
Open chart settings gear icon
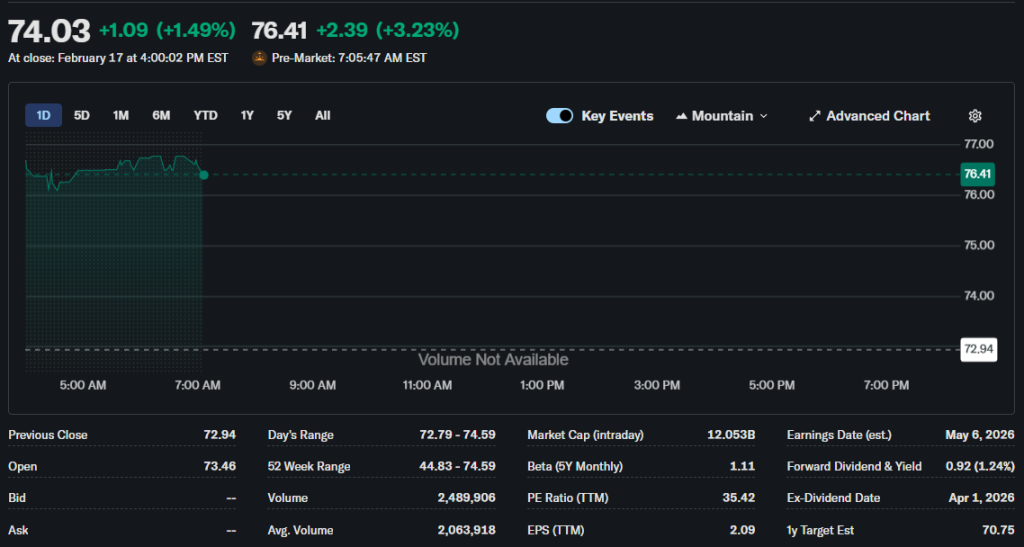pyautogui.click(x=975, y=116)
